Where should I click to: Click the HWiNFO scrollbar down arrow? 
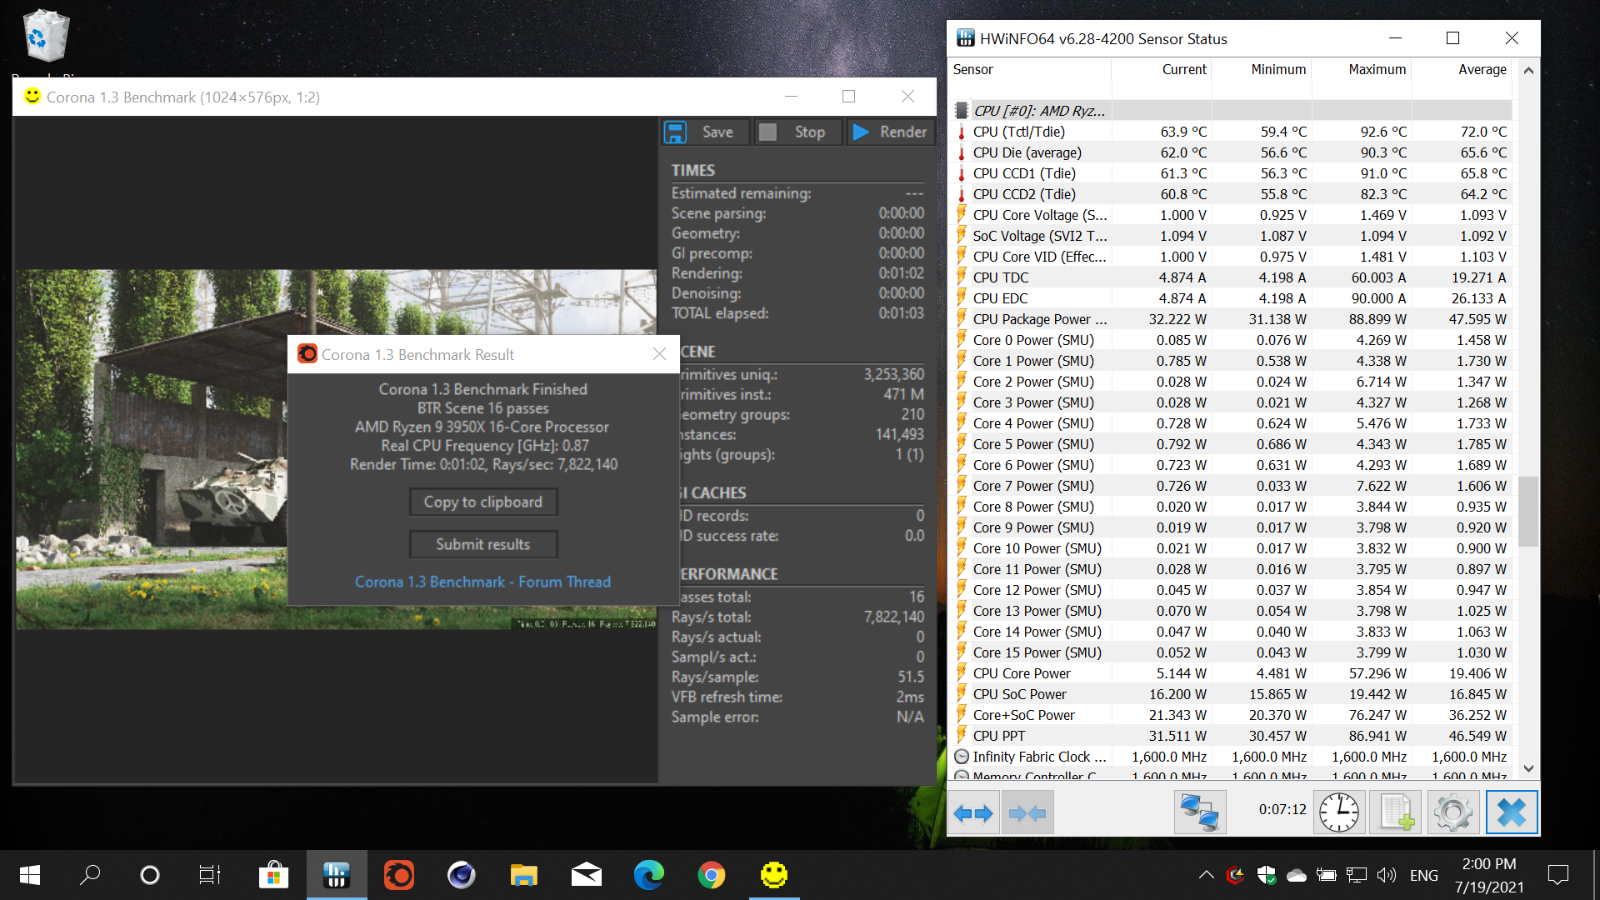point(1528,768)
